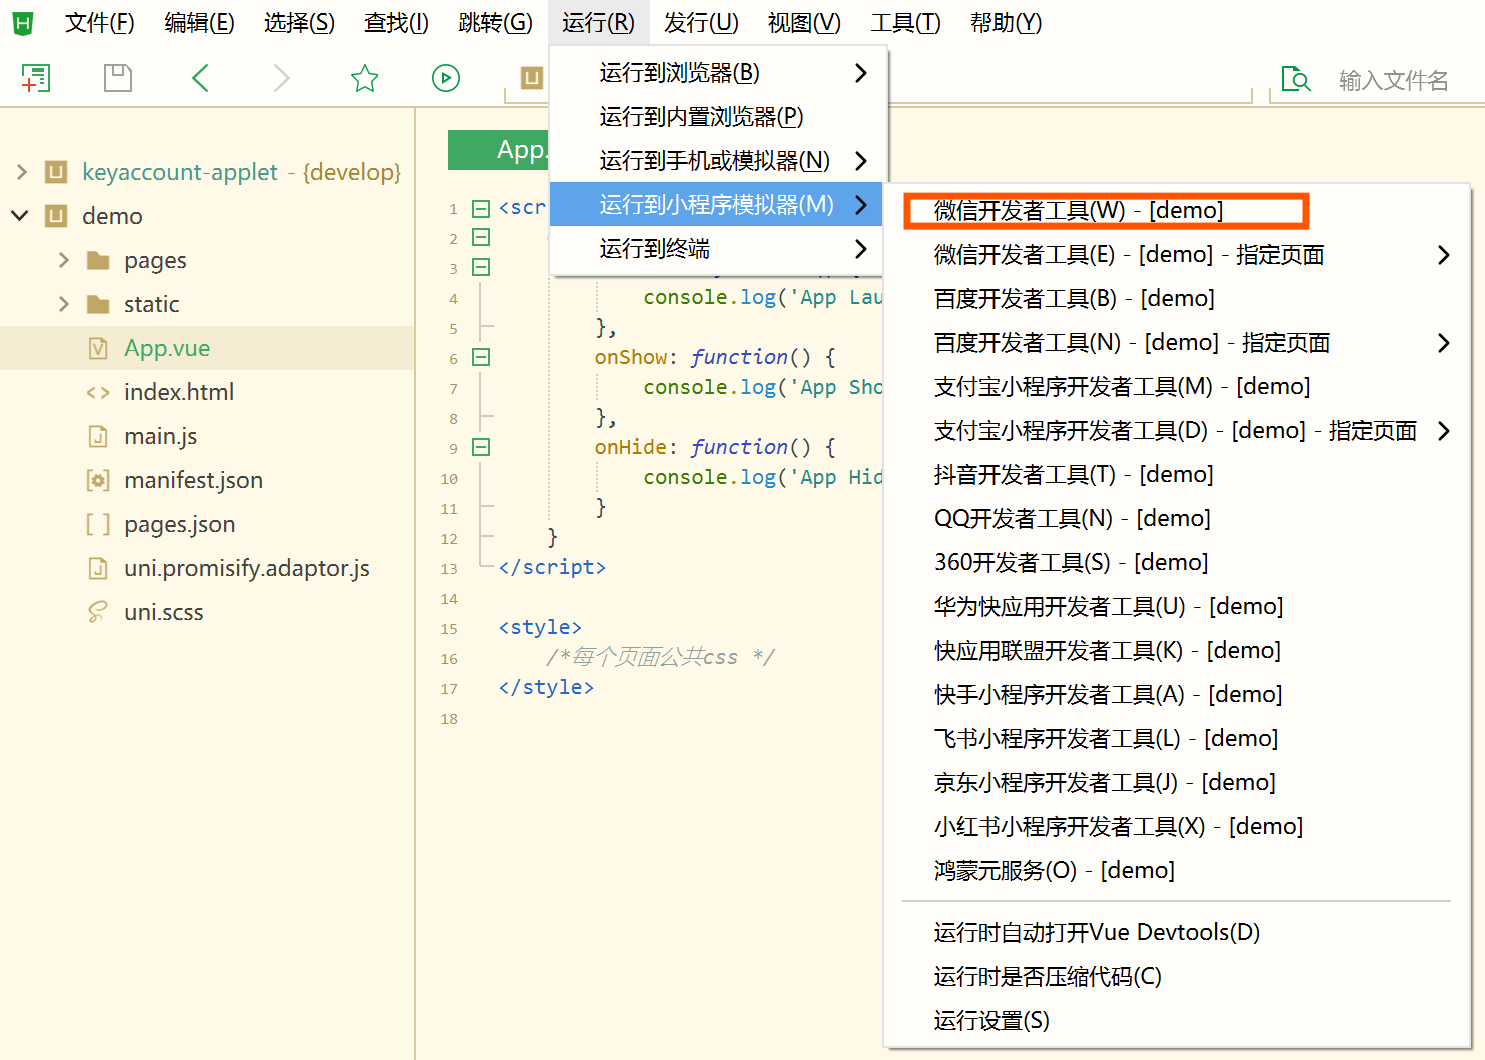Select 运行到内置浏览器(P)
1485x1060 pixels.
point(716,117)
